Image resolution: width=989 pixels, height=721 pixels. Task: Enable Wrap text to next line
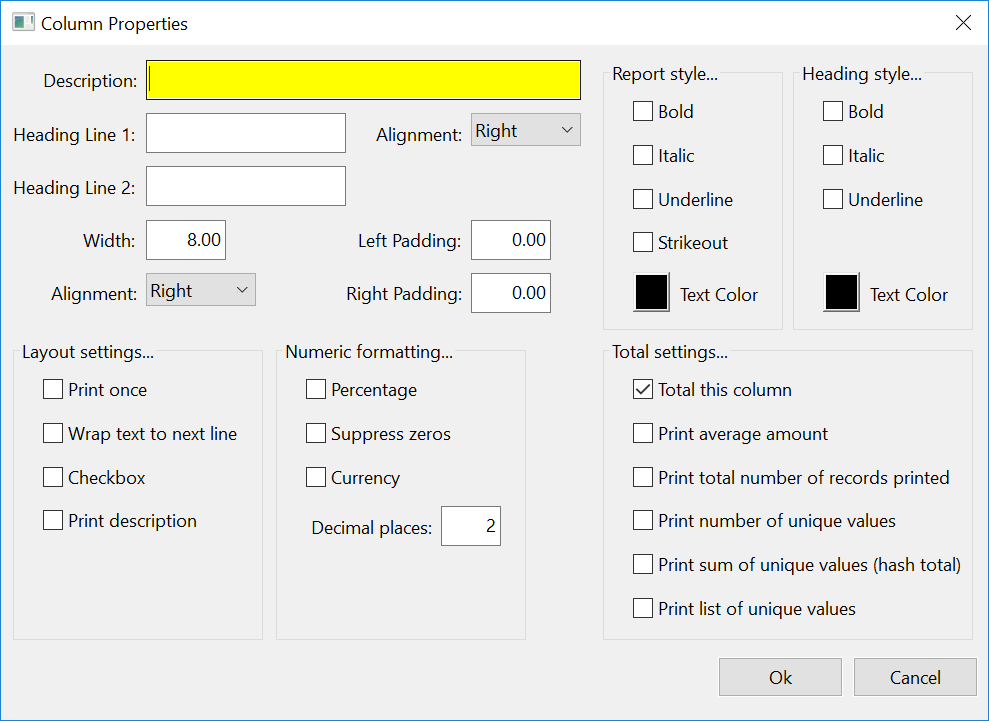pos(53,434)
